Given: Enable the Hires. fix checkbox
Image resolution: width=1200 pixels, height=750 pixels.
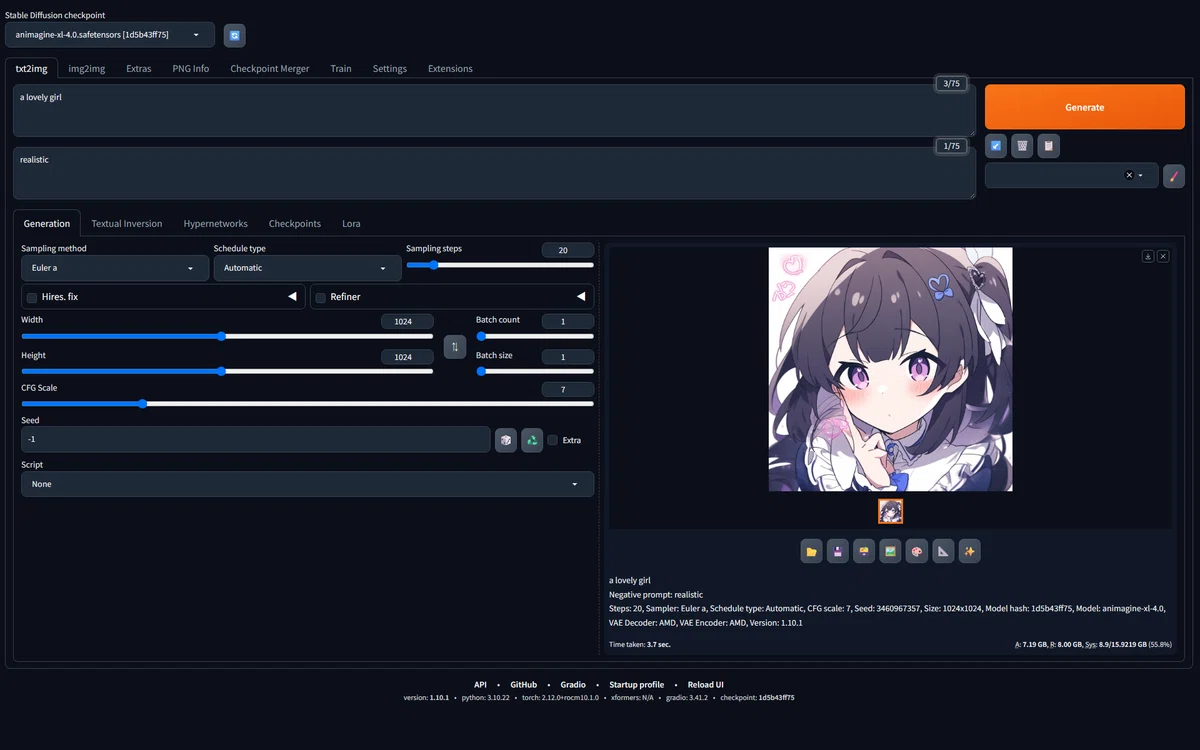Looking at the screenshot, I should pyautogui.click(x=32, y=297).
